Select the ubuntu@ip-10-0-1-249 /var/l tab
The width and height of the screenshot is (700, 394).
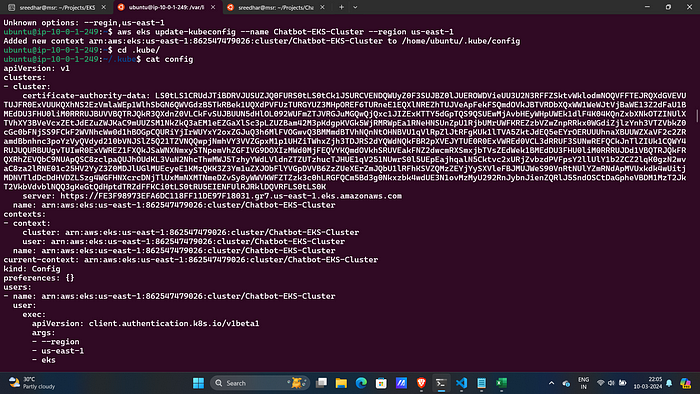point(167,7)
